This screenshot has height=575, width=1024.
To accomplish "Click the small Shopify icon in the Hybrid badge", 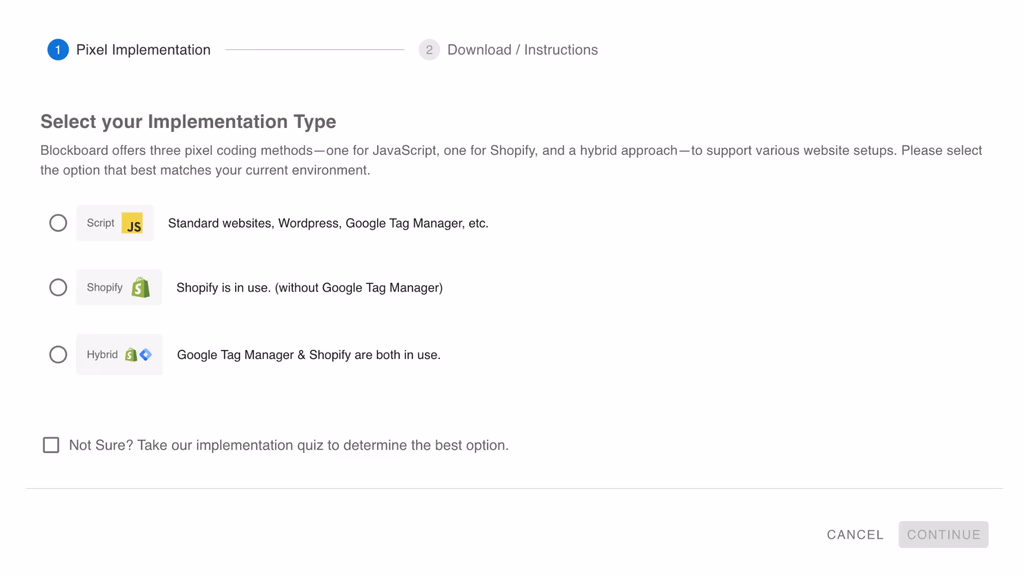I will pyautogui.click(x=131, y=355).
